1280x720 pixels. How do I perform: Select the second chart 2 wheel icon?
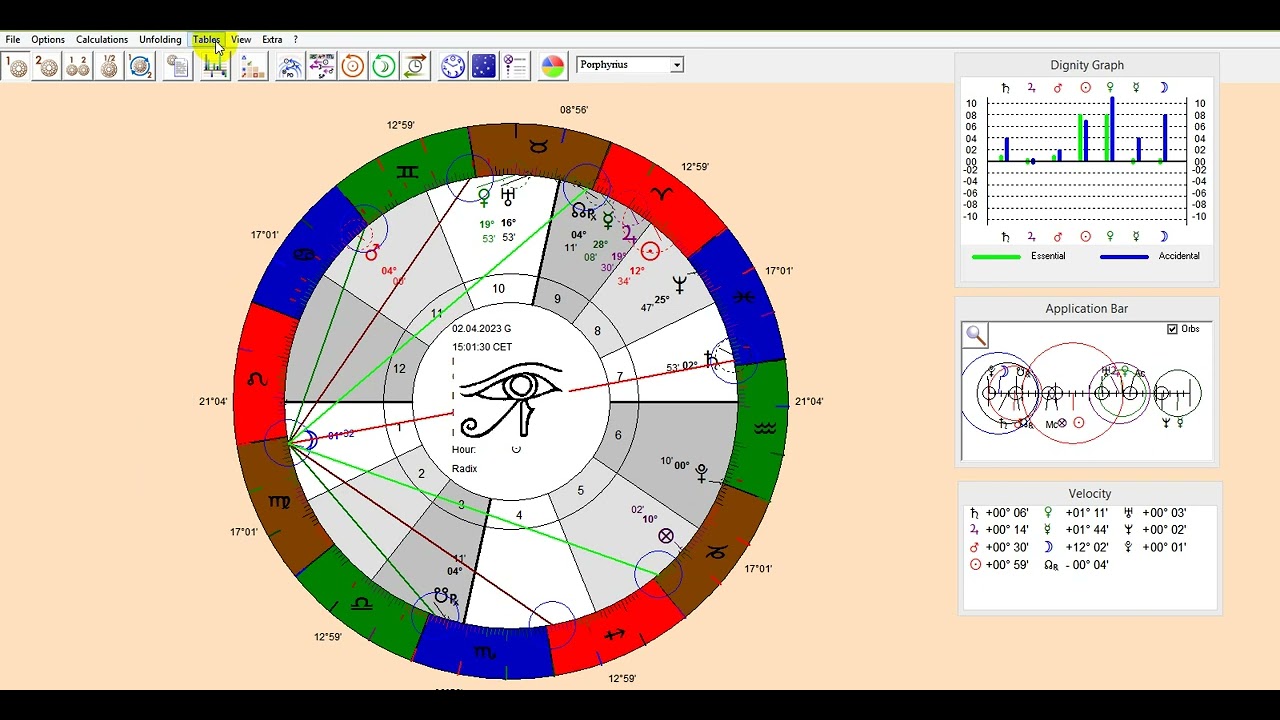tap(47, 67)
